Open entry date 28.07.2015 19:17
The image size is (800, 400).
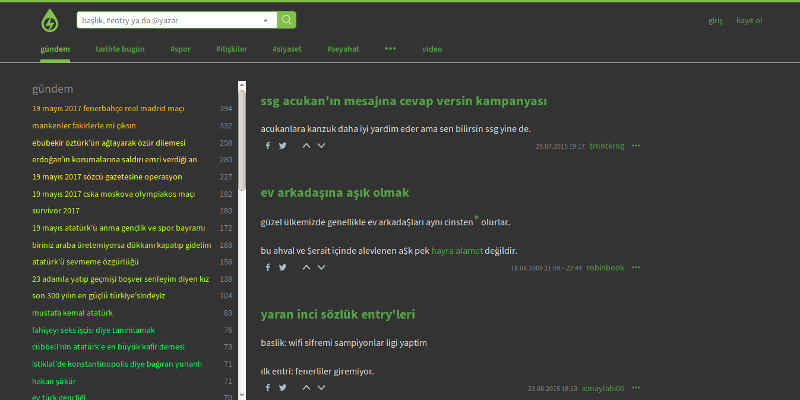(560, 146)
